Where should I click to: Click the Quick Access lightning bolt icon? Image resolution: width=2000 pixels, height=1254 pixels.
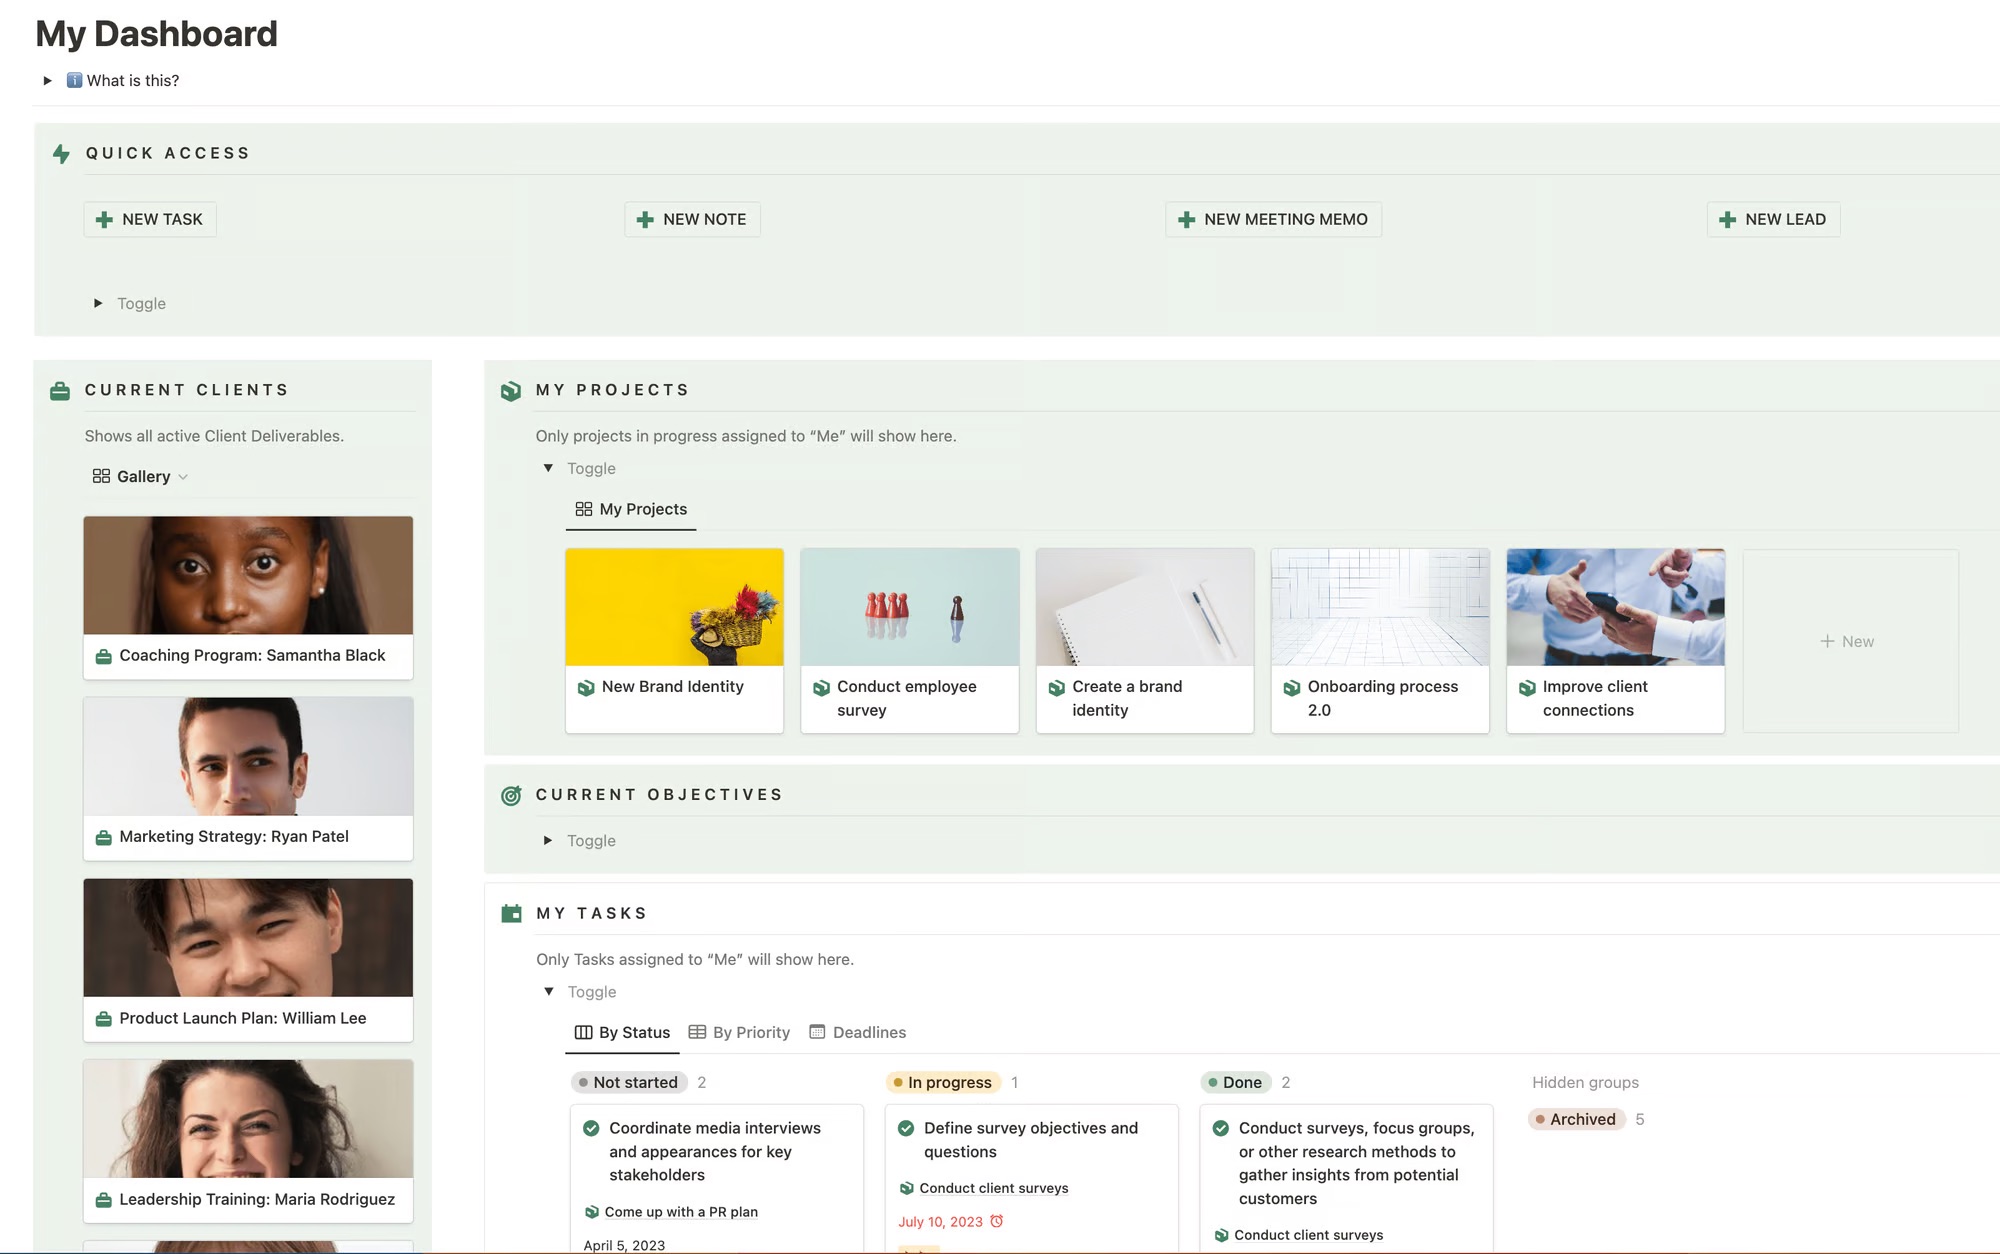pyautogui.click(x=61, y=154)
